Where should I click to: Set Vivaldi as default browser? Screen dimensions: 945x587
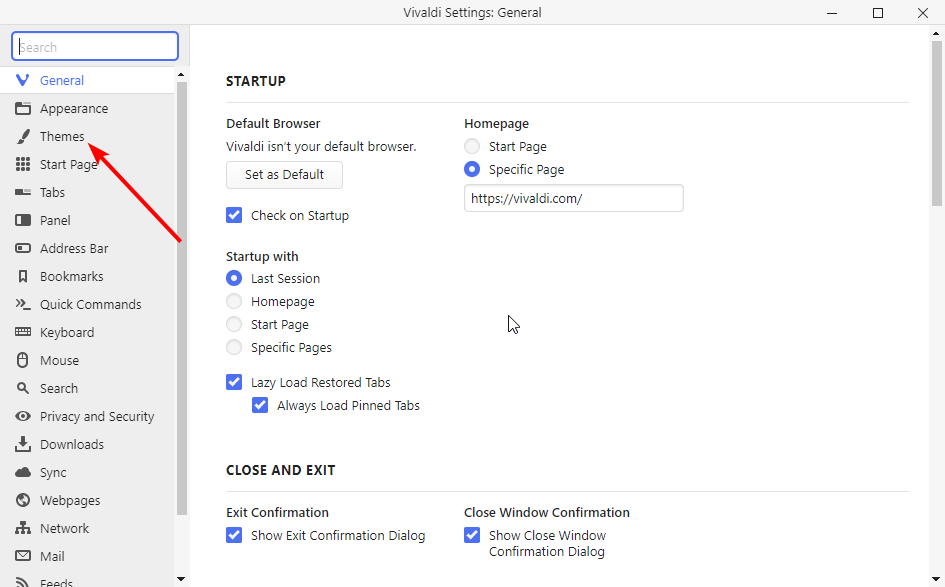tap(284, 175)
